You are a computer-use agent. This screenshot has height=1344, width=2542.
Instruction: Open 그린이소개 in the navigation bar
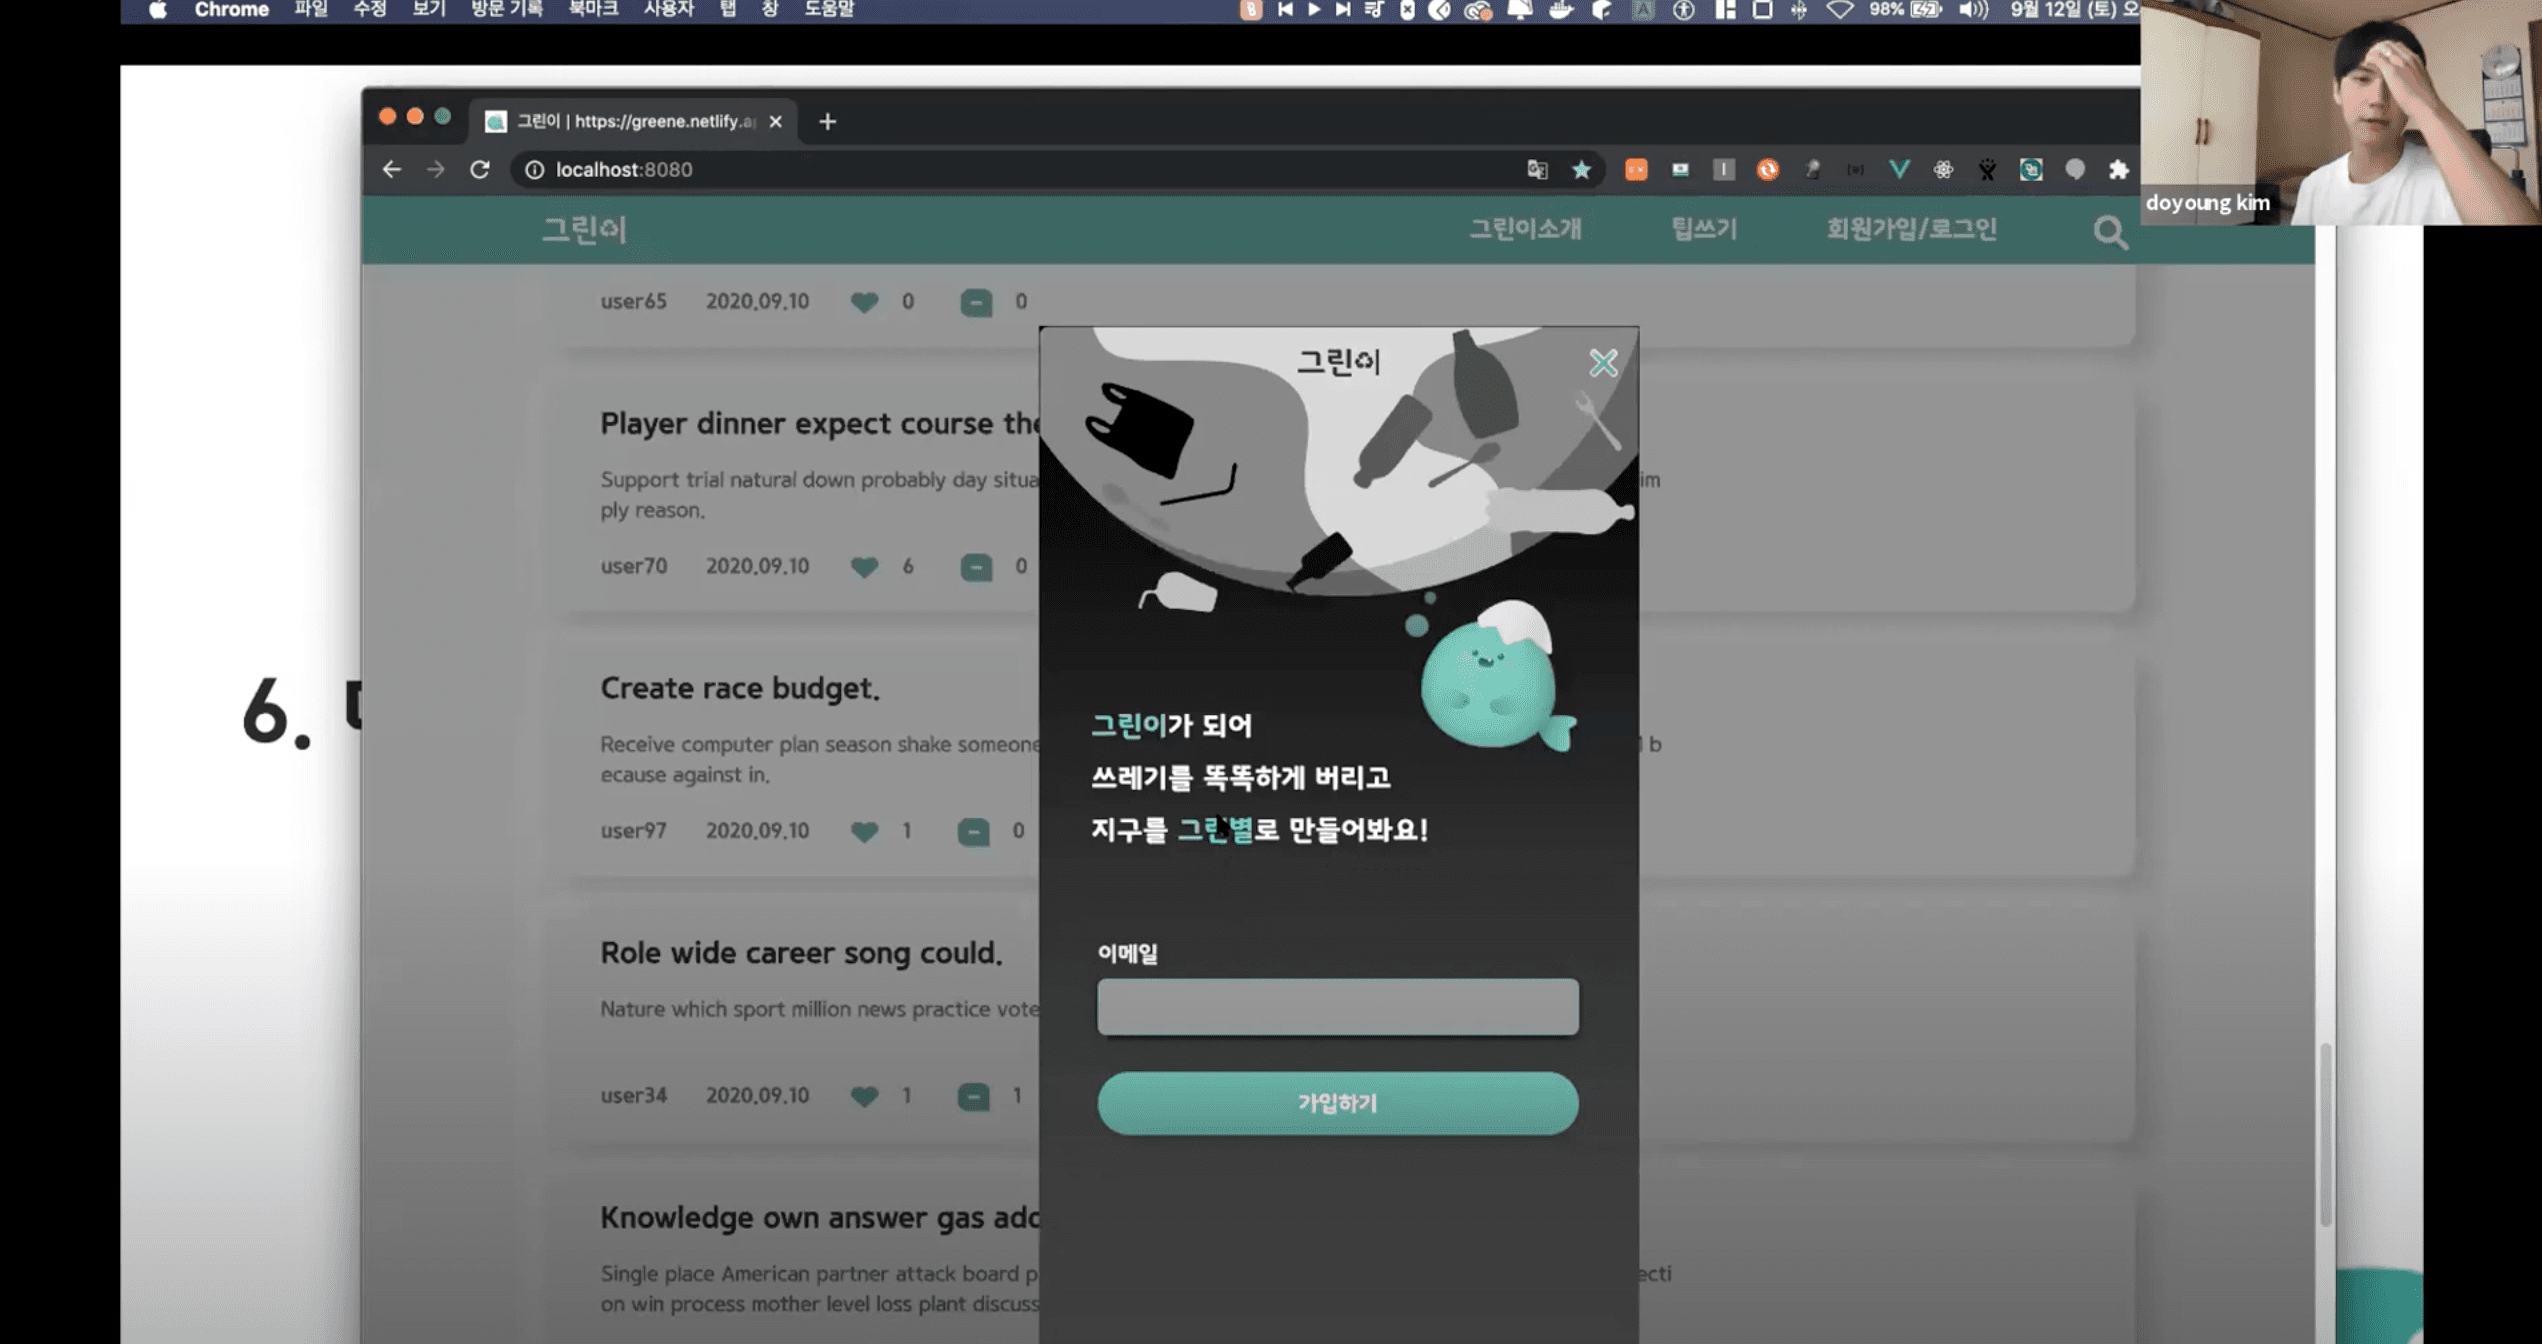tap(1525, 229)
